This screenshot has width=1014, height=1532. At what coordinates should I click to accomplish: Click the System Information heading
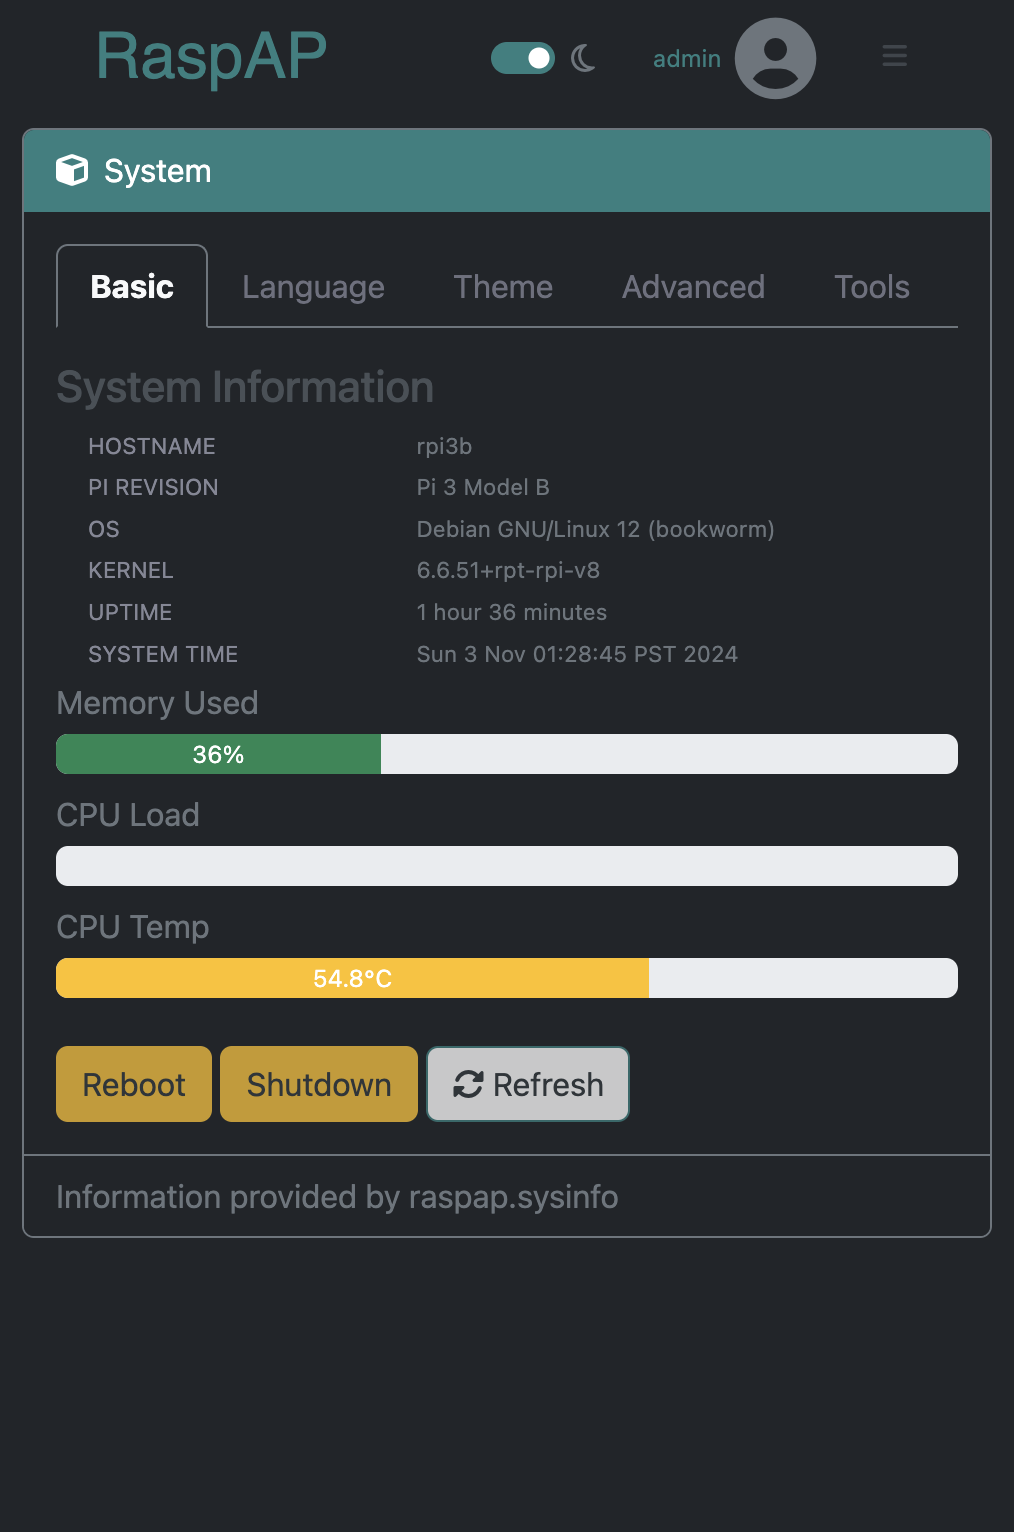pyautogui.click(x=245, y=388)
